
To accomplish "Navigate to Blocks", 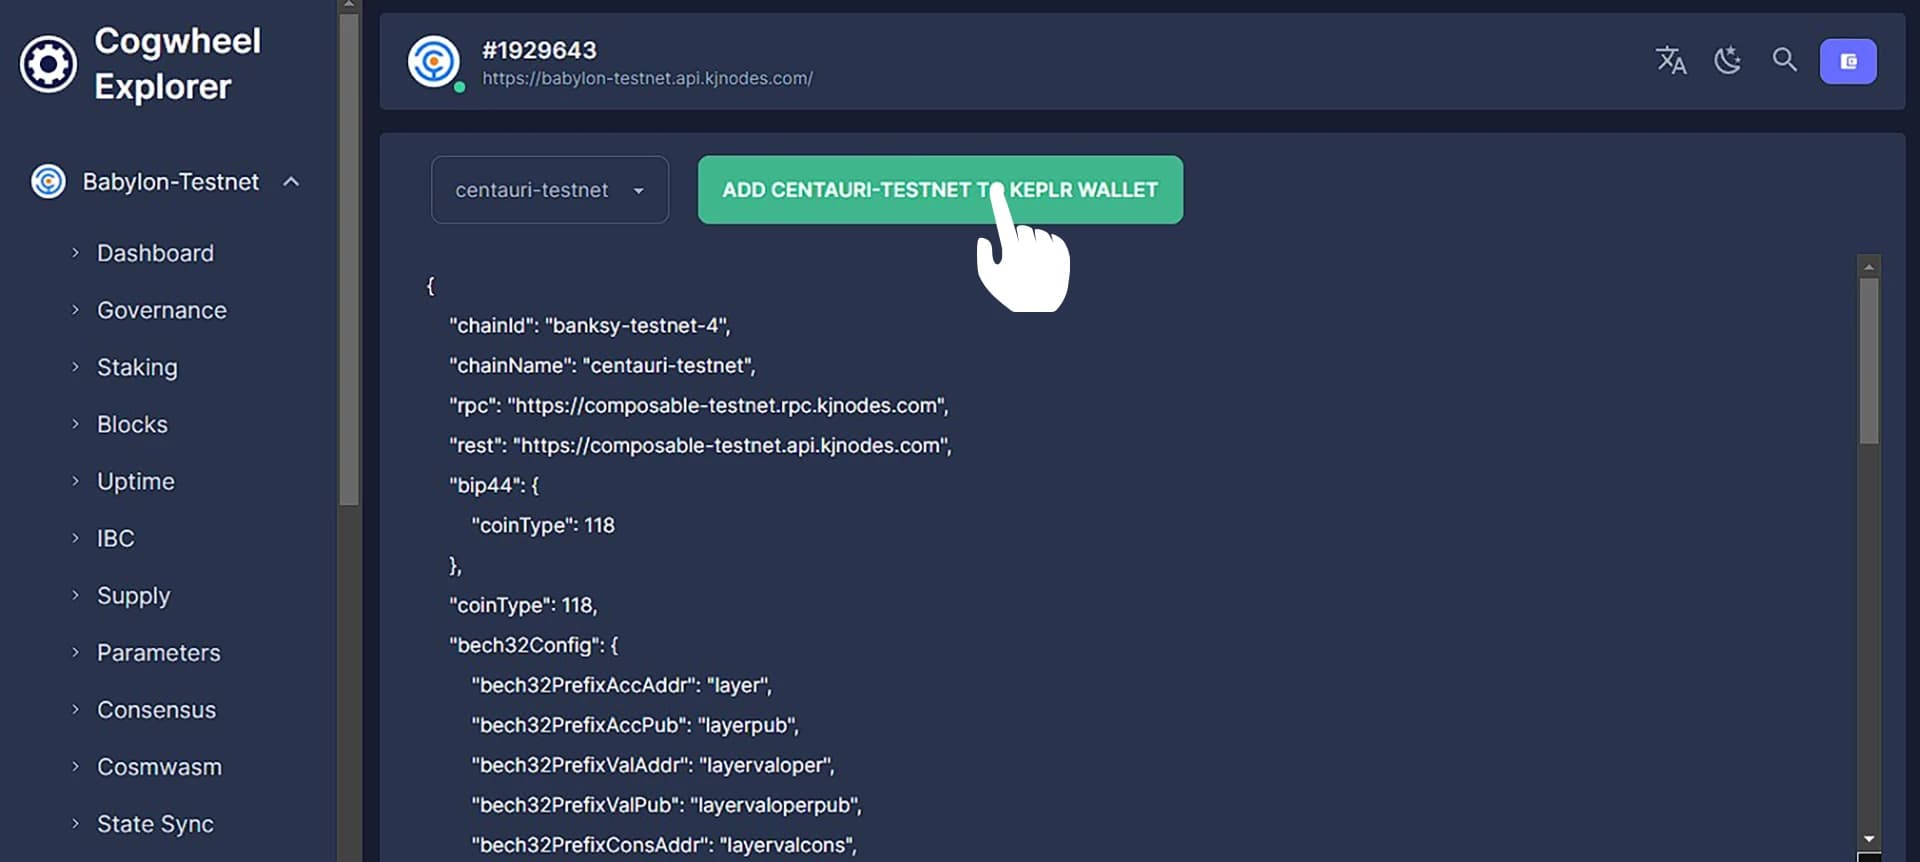I will click(132, 424).
